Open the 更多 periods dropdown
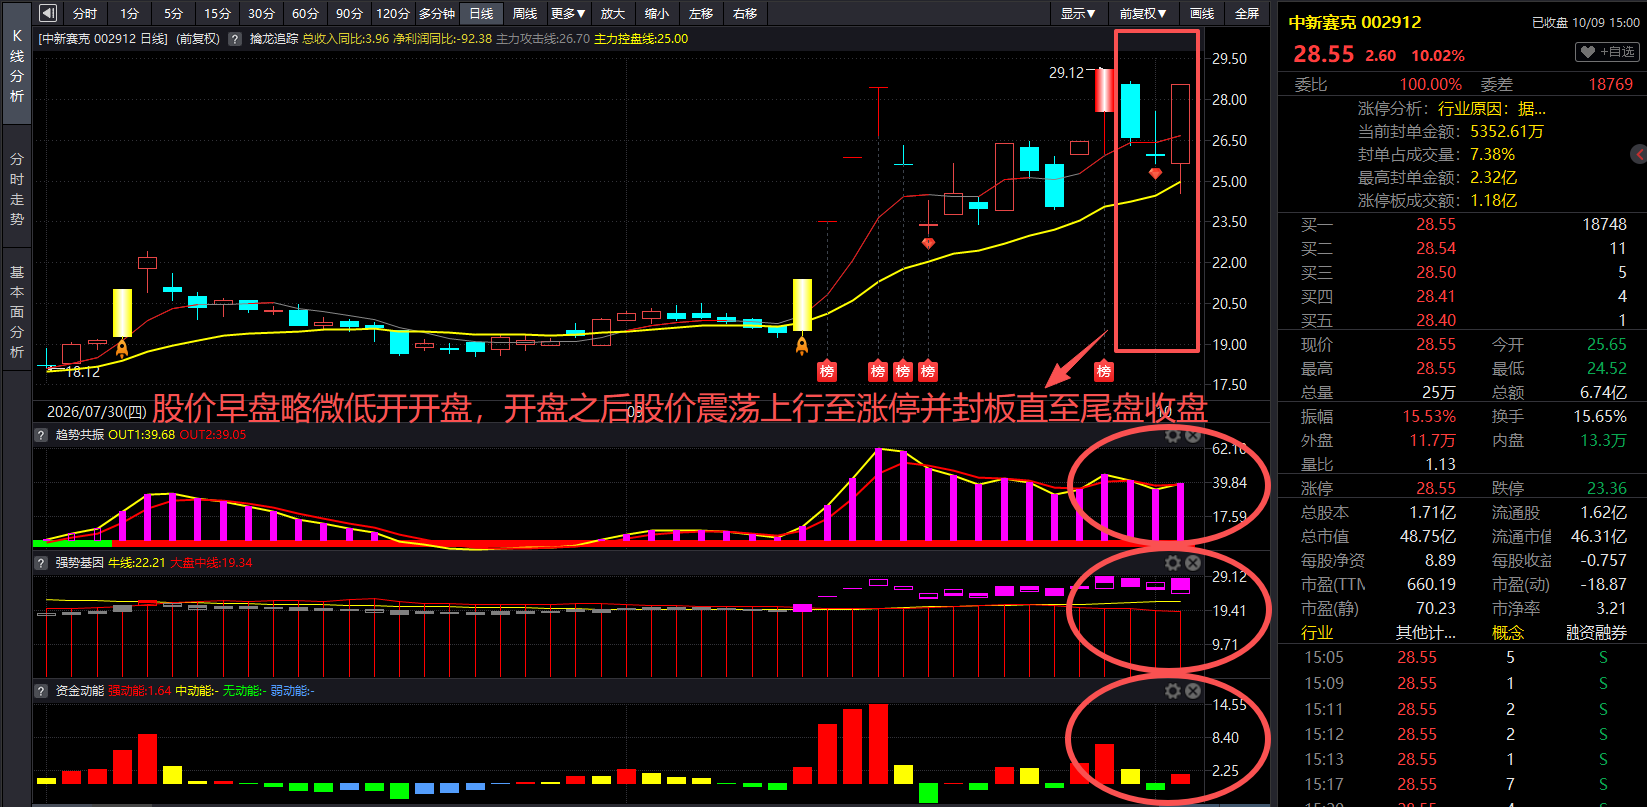The height and width of the screenshot is (807, 1647). click(x=568, y=13)
